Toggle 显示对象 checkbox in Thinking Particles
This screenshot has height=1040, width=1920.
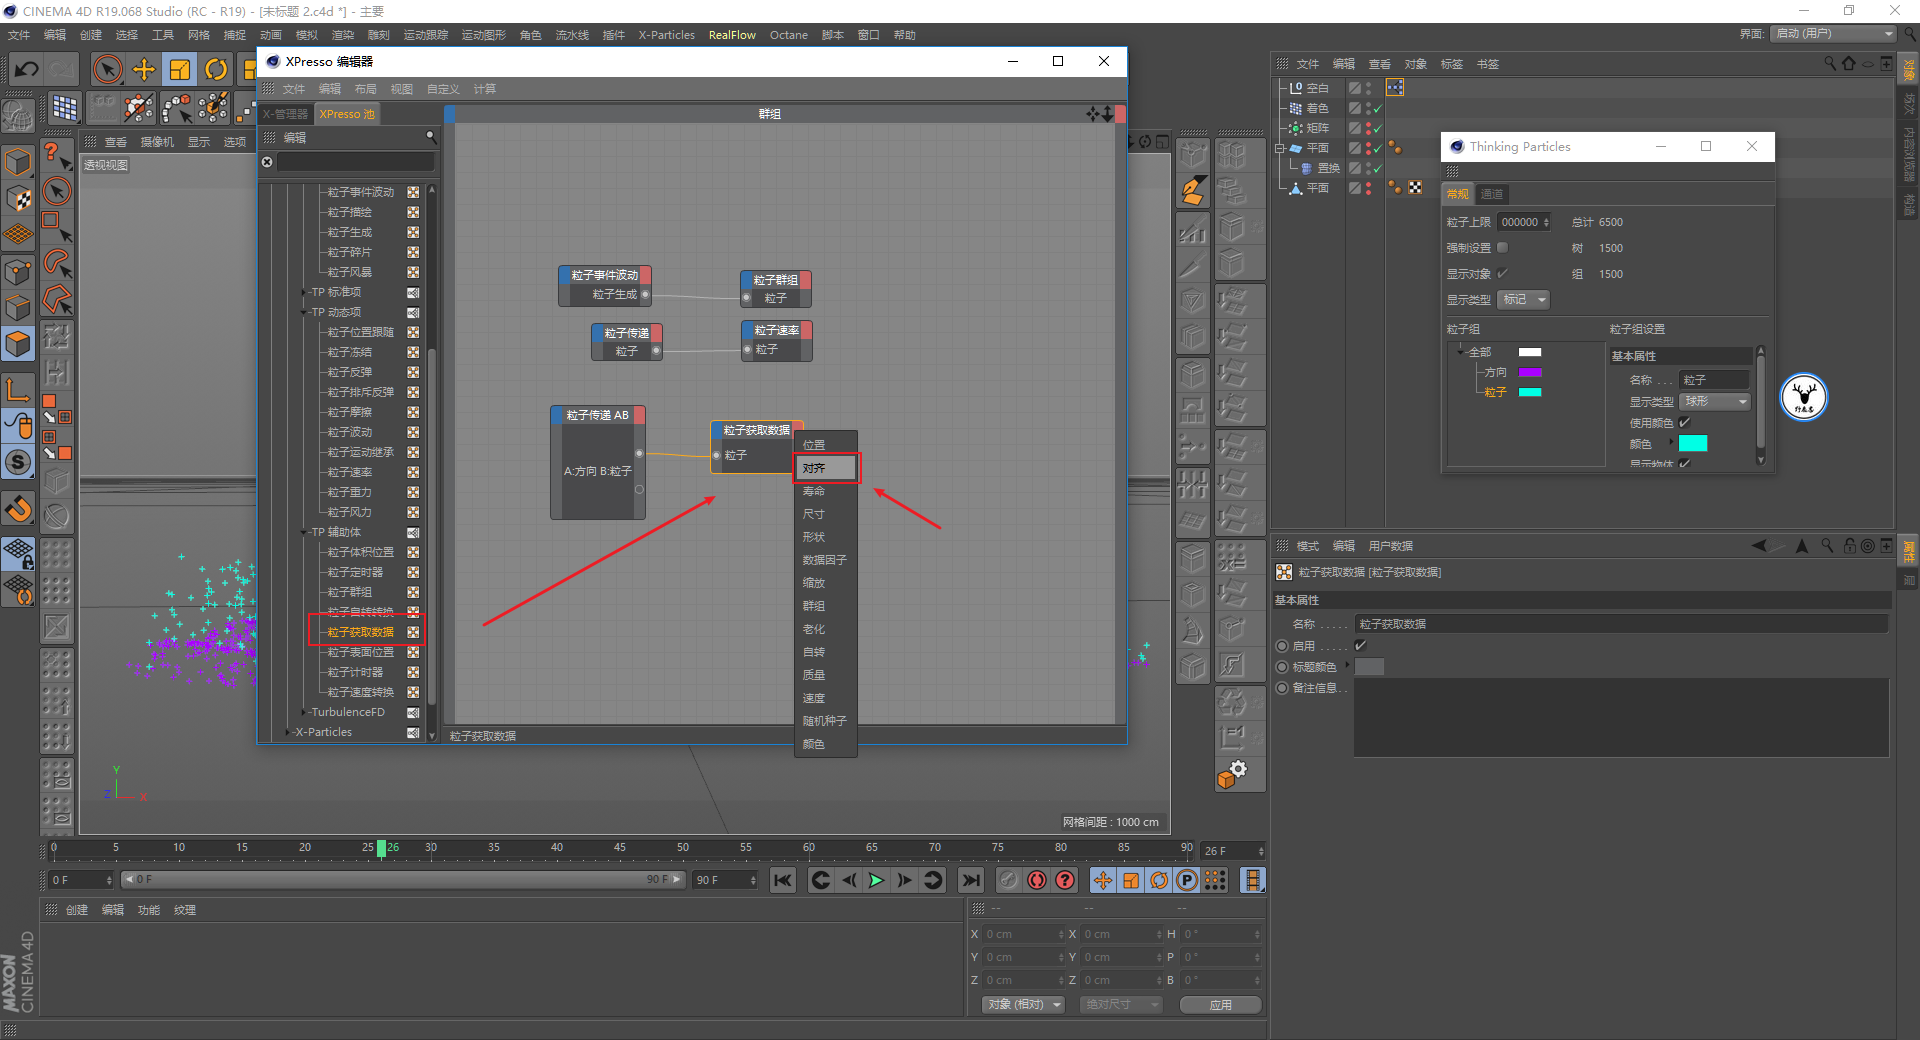tap(1502, 274)
